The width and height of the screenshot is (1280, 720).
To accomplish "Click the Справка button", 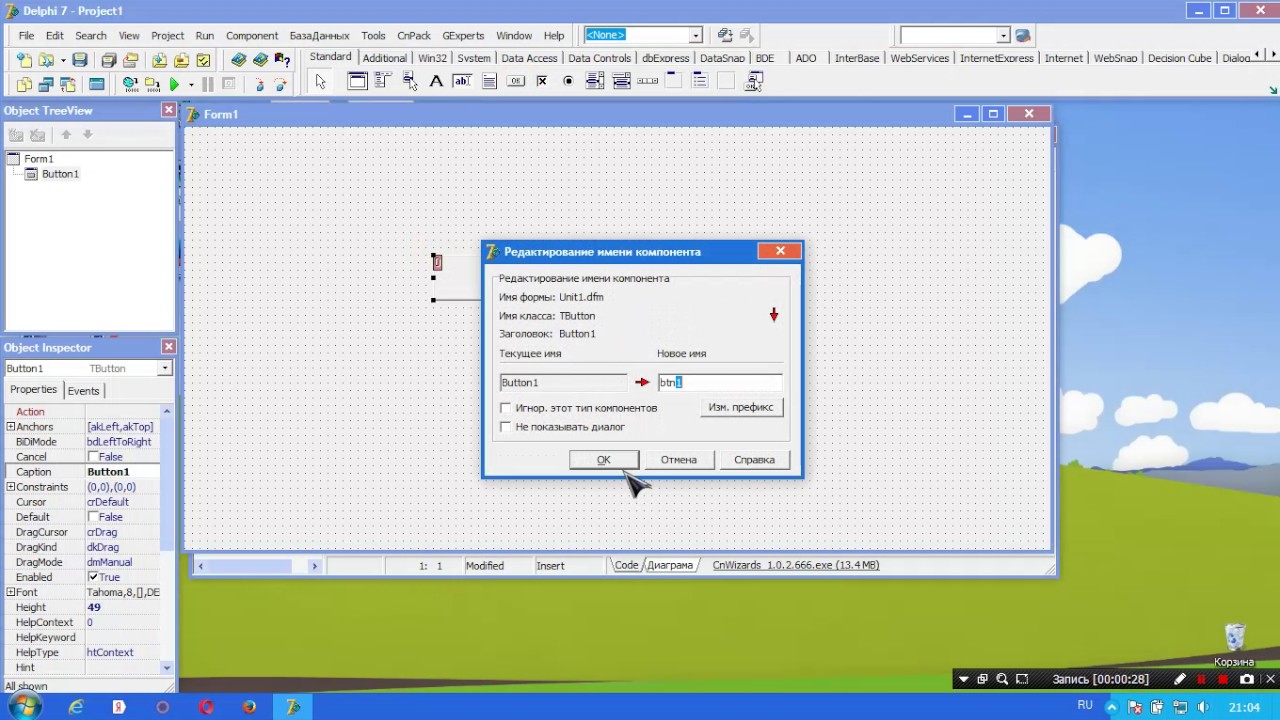I will [x=754, y=460].
